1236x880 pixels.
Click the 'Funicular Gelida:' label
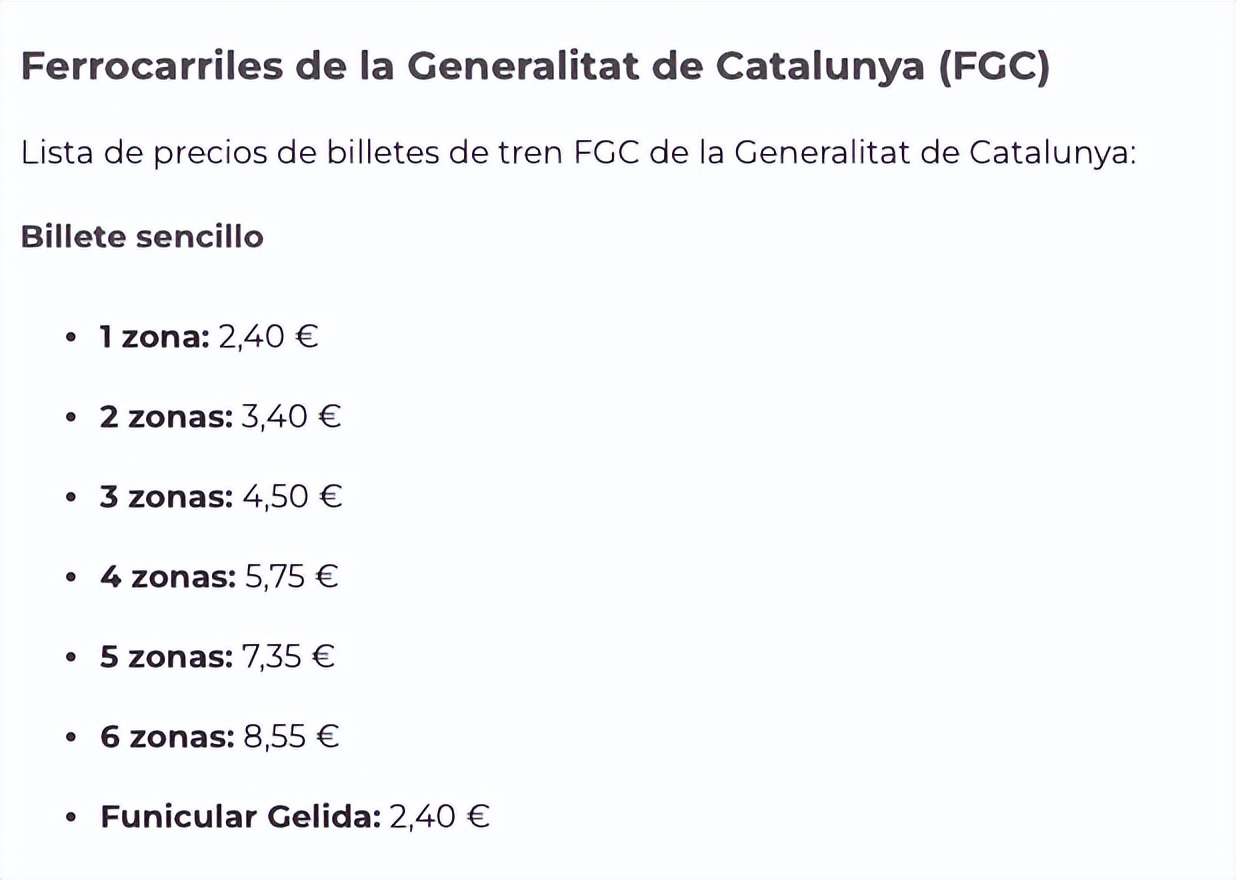click(x=240, y=817)
